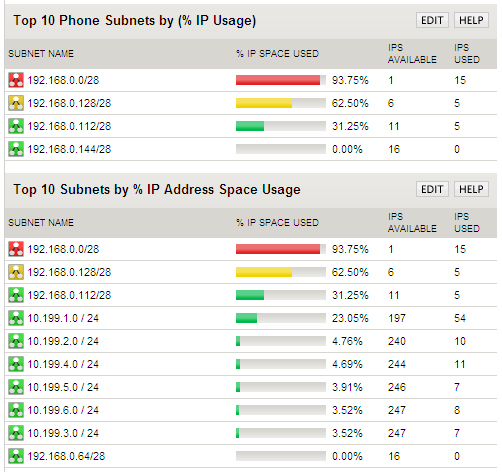Open HELP for Top 10 Subnets by % IP Address Space Usage
This screenshot has height=472, width=502.
click(471, 189)
